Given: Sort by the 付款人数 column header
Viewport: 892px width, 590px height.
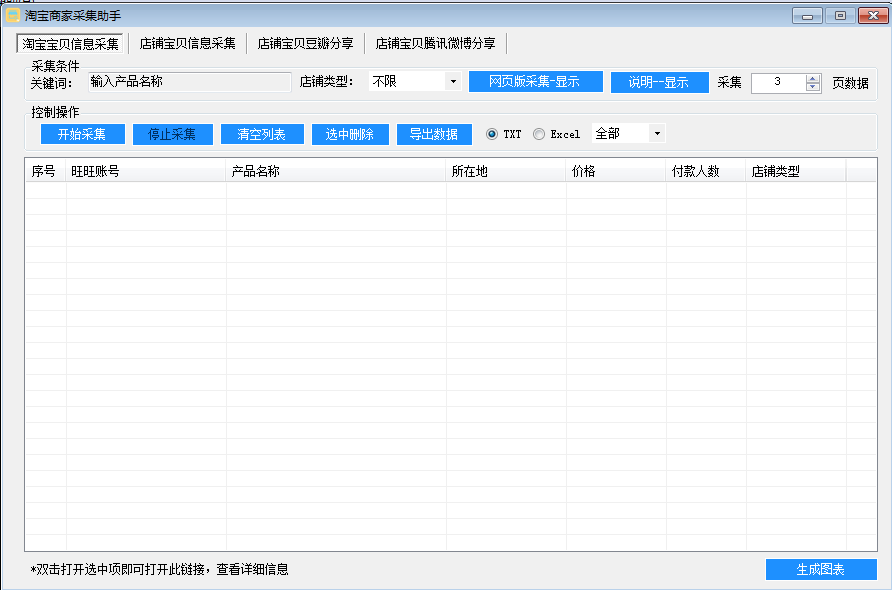Looking at the screenshot, I should coord(706,171).
